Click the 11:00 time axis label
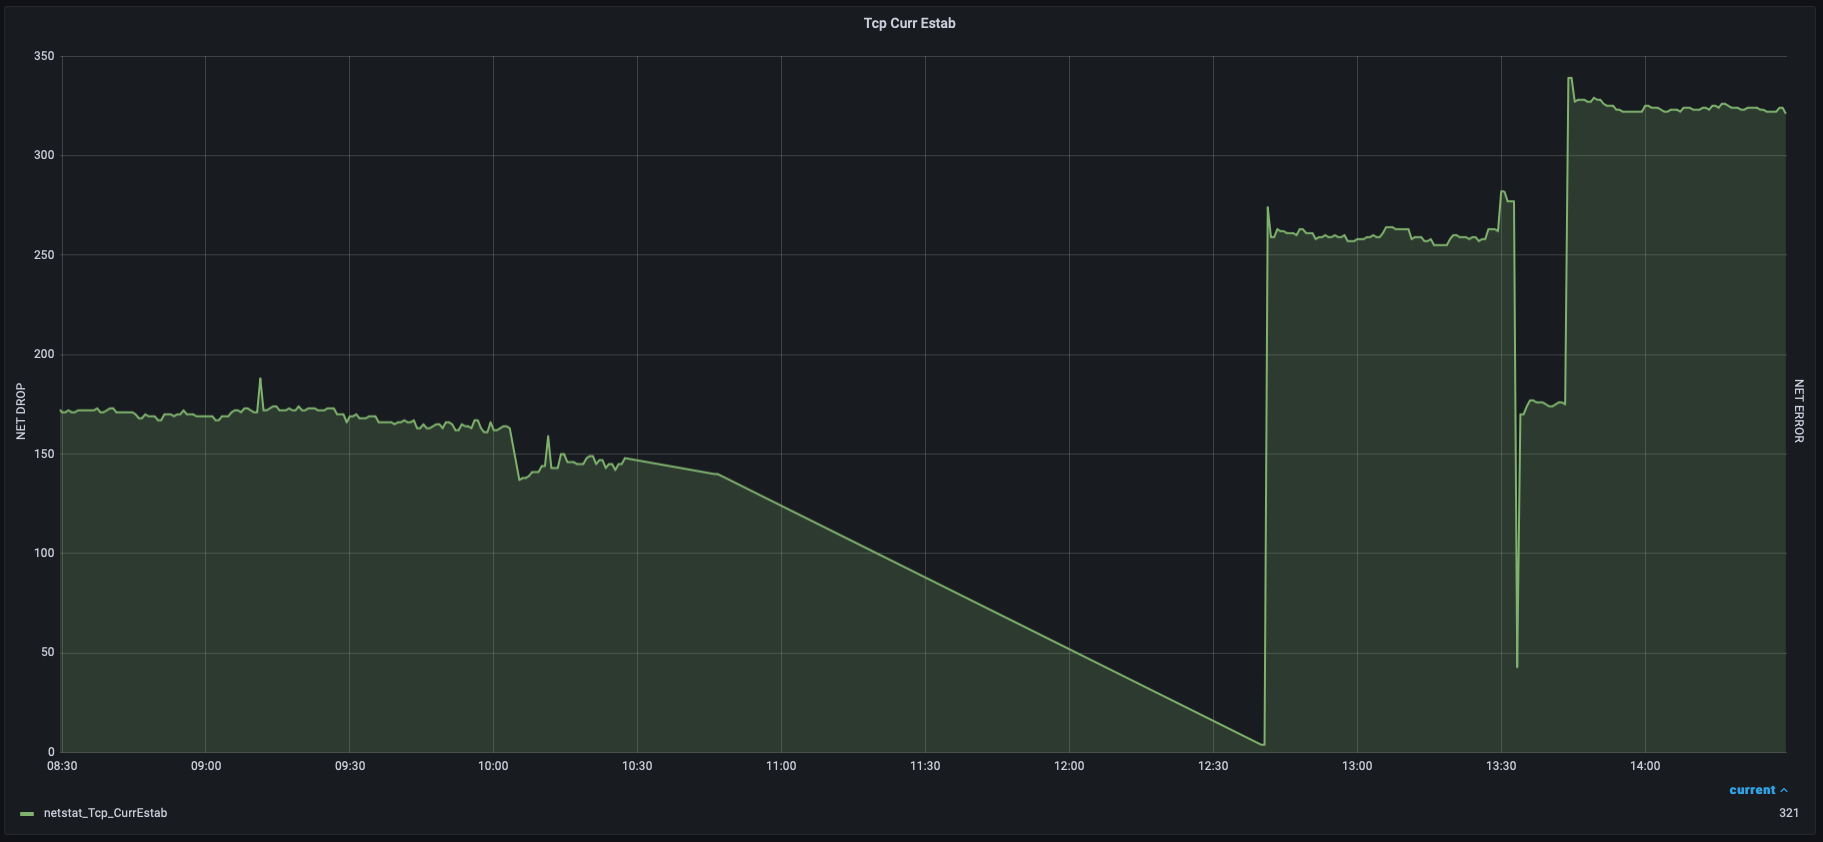 (x=781, y=766)
